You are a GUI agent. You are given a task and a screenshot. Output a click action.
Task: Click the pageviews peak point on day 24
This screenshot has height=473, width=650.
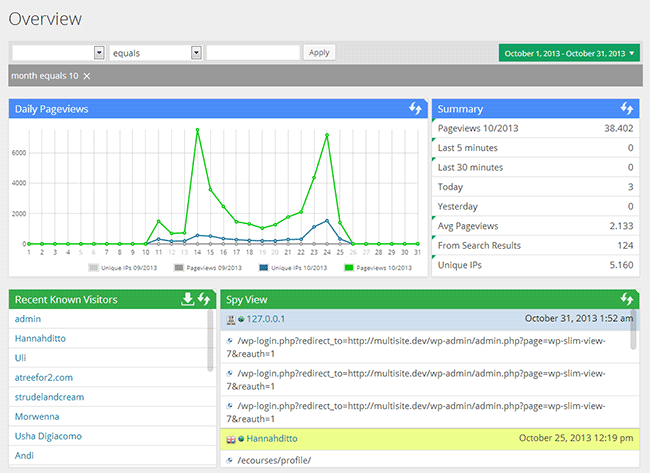(x=327, y=135)
